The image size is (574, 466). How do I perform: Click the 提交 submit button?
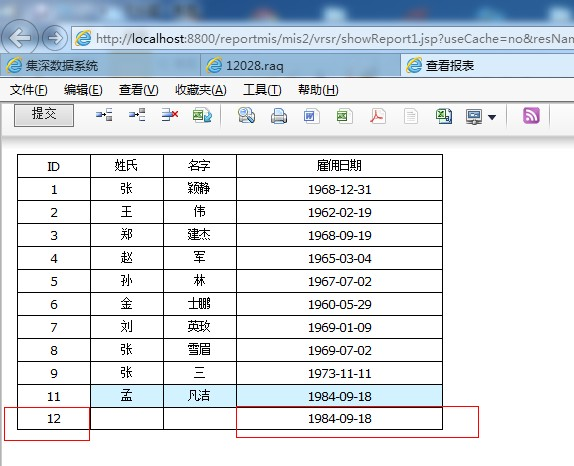44,115
